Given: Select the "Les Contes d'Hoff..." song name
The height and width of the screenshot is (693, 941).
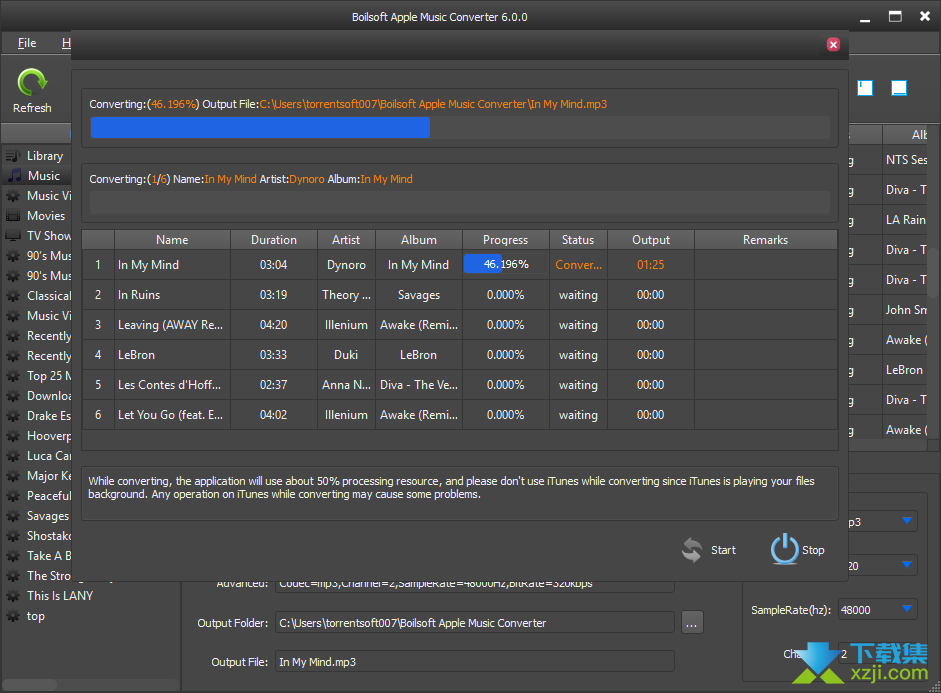Looking at the screenshot, I should [169, 385].
